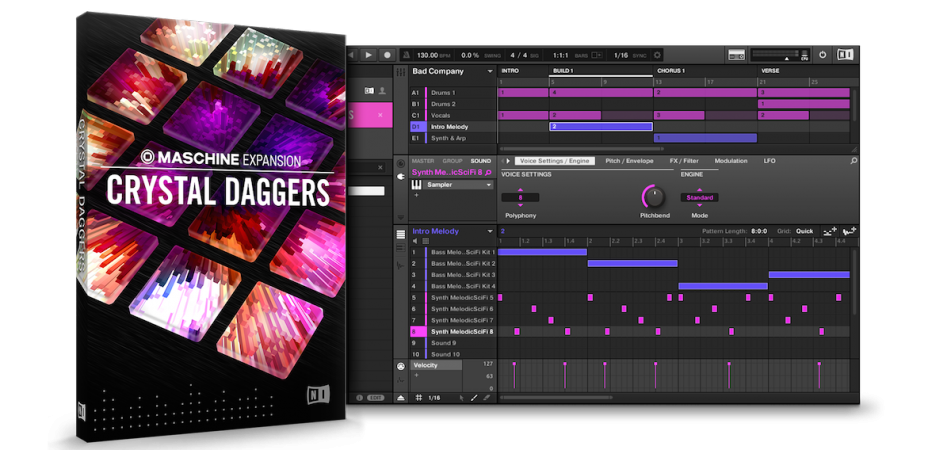Decrease Polyphony with the down arrow
Viewport: 951px width, 450px height.
[x=520, y=205]
